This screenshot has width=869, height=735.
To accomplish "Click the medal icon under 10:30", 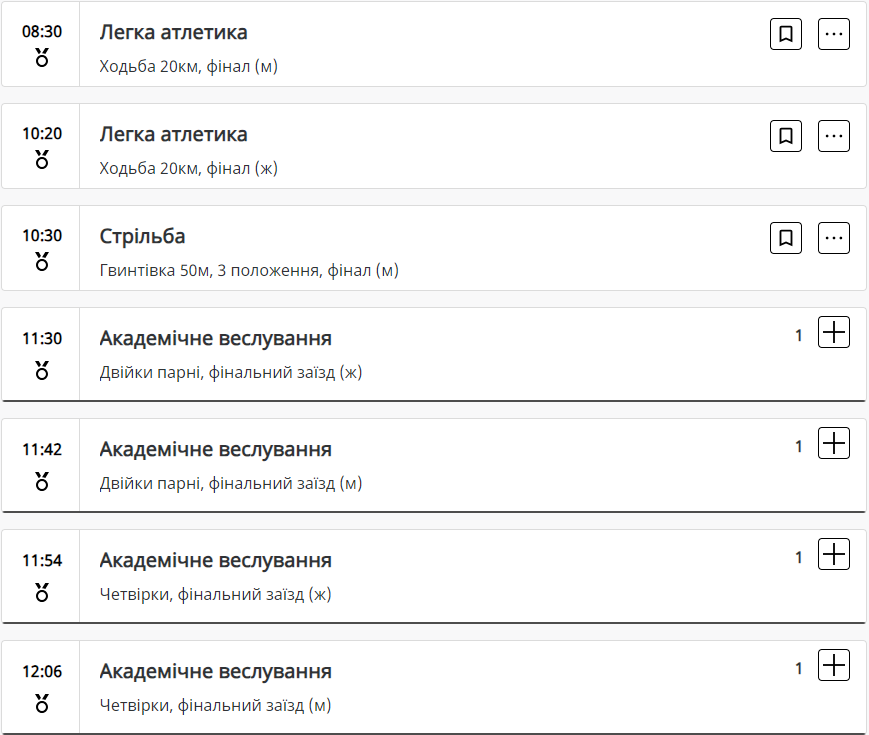I will pyautogui.click(x=42, y=261).
